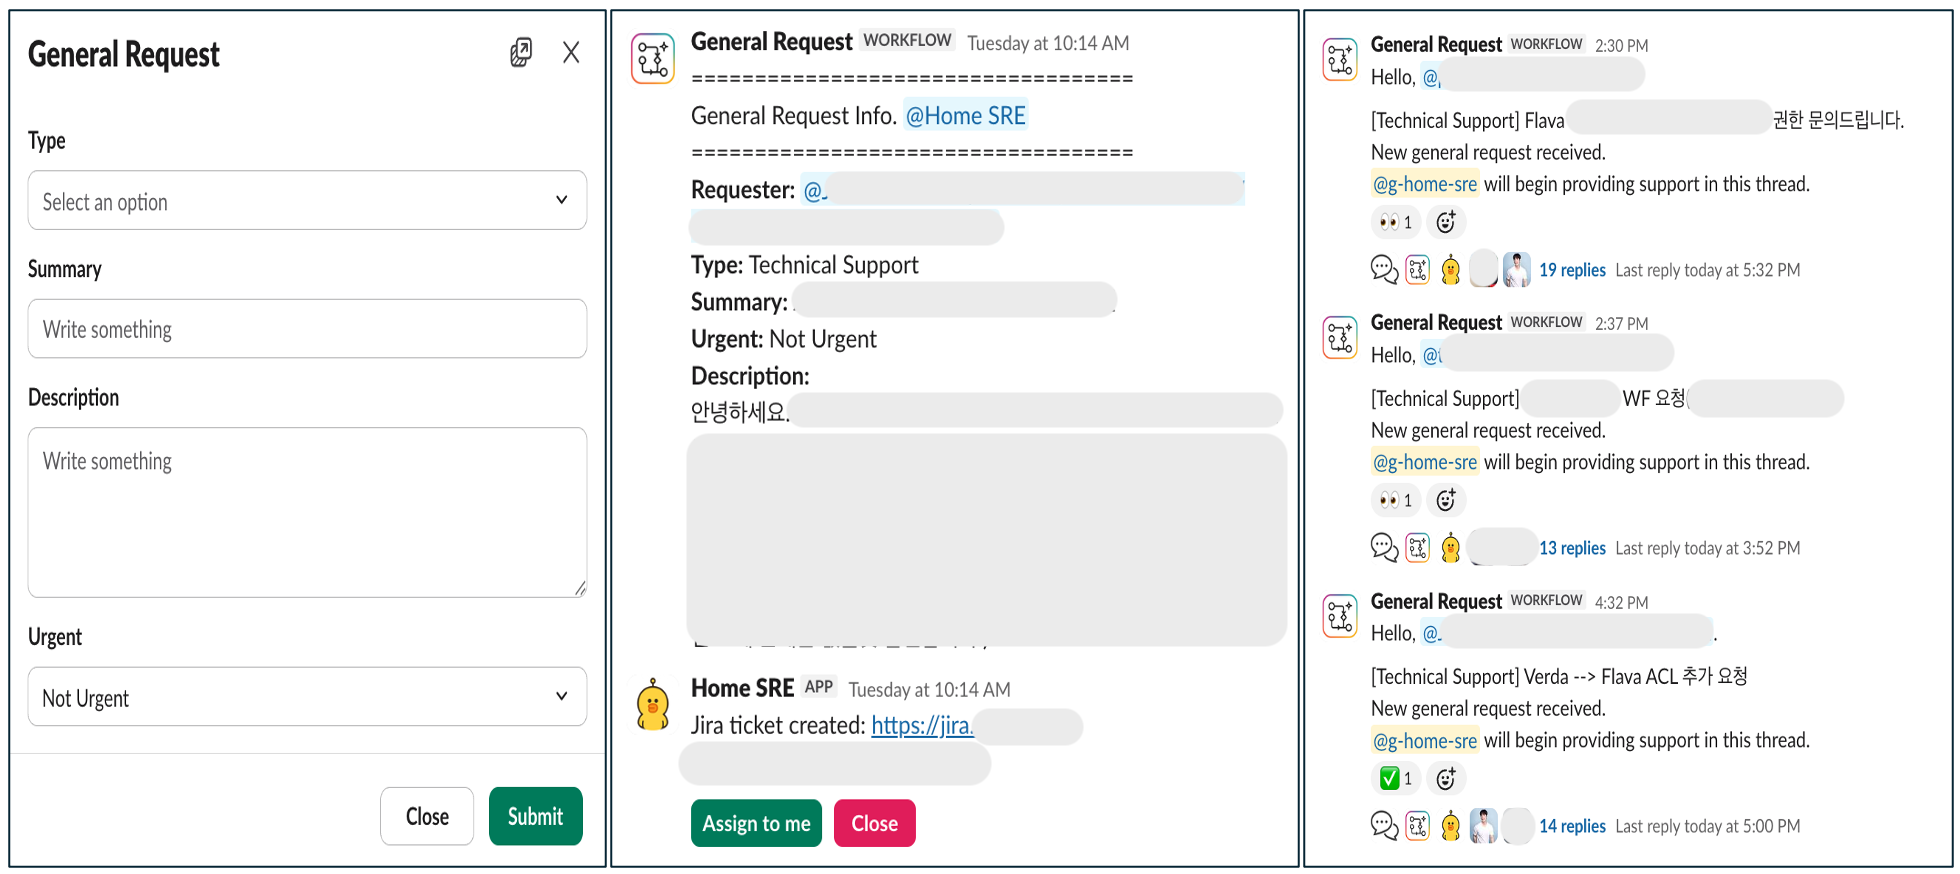
Task: Expand the Type select an option dropdown
Action: (x=307, y=200)
